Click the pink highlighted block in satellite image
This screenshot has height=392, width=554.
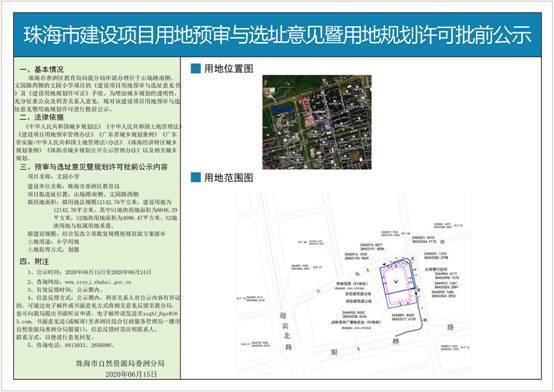click(308, 112)
